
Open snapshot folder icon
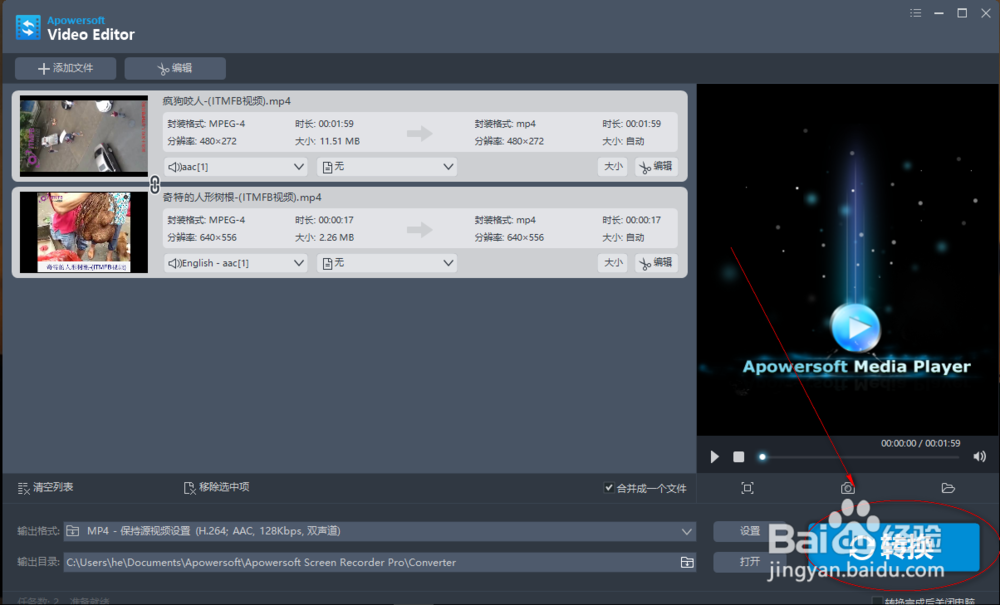(948, 488)
